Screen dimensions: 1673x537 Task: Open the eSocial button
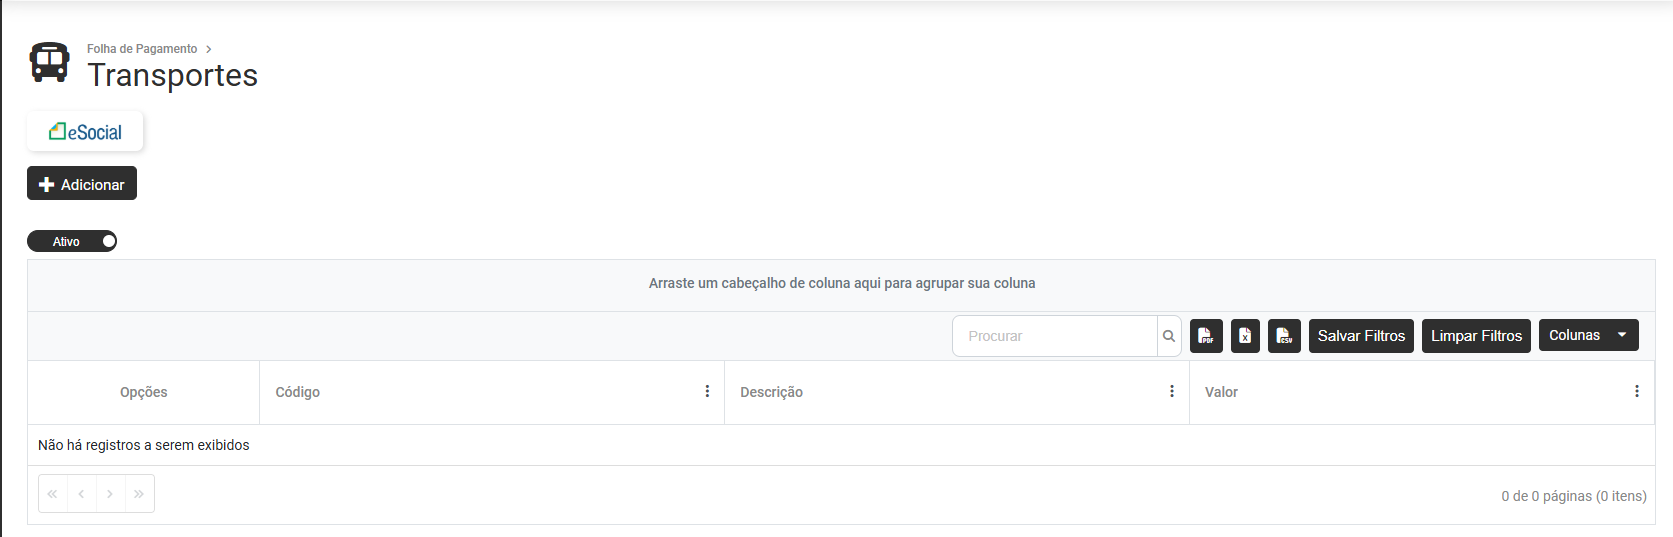pos(85,131)
